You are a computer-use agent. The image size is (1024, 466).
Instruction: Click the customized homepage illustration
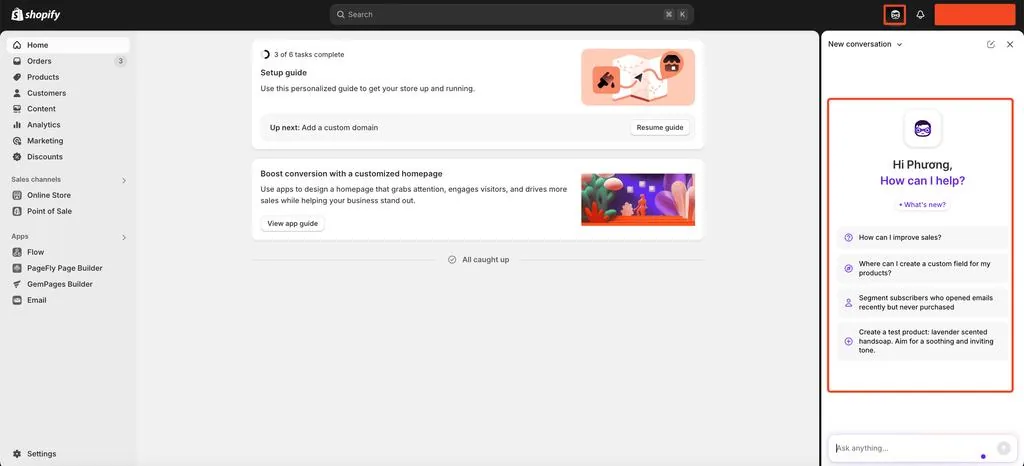(638, 200)
